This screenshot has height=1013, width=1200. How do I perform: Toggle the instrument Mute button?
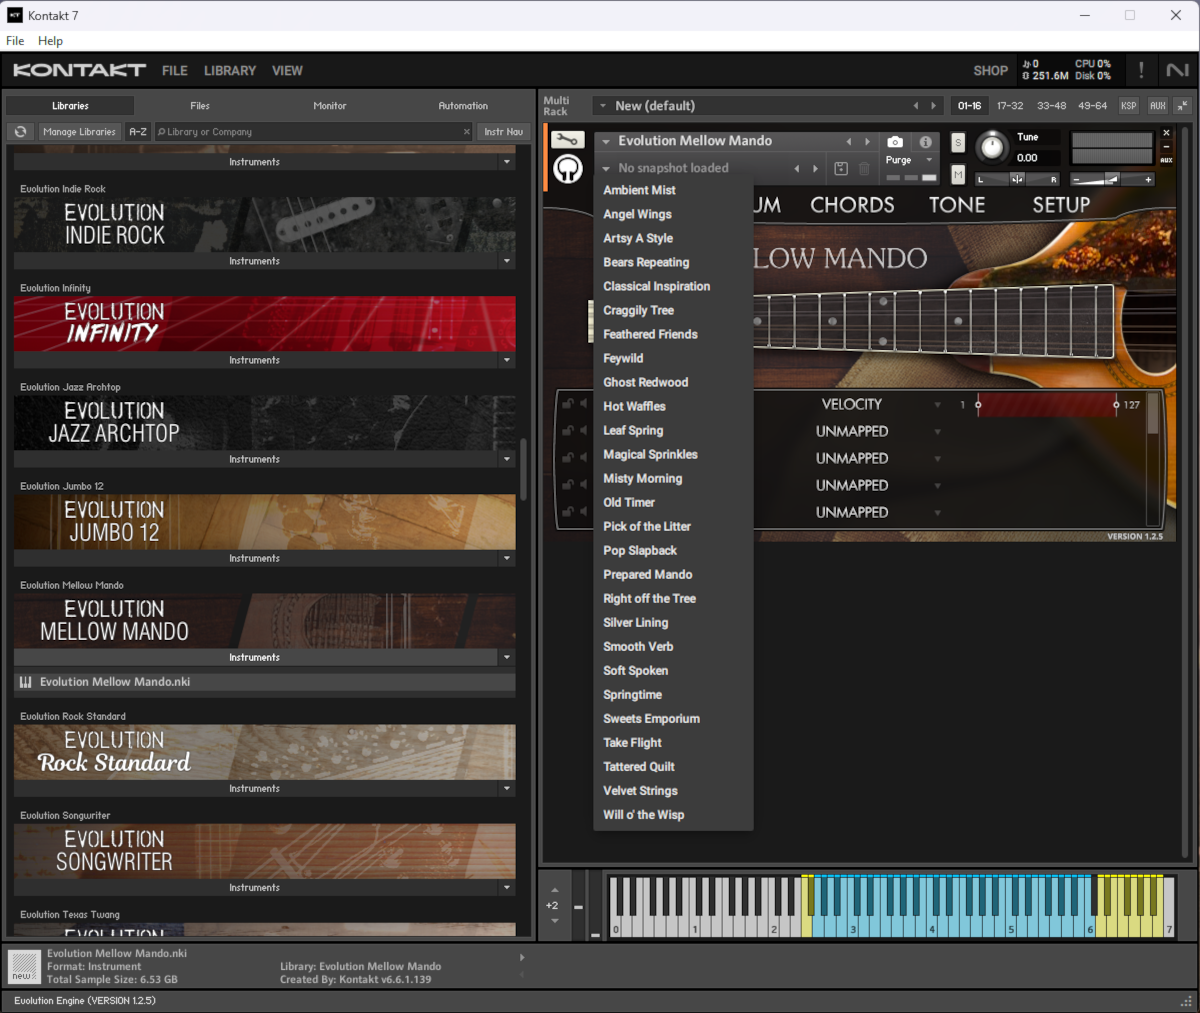point(958,175)
